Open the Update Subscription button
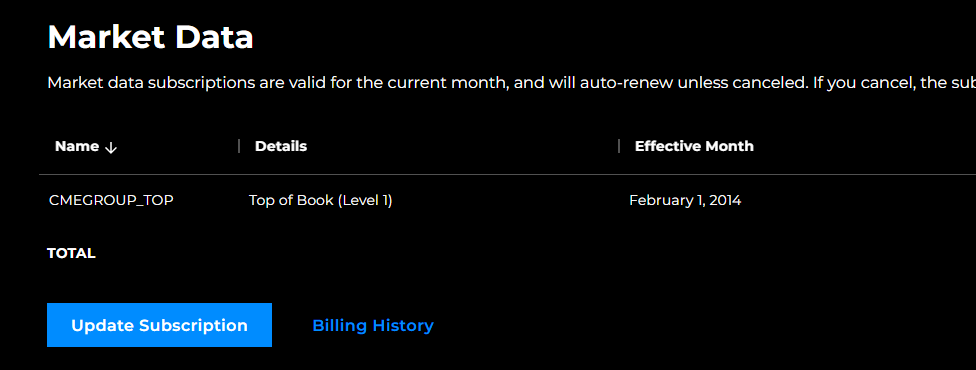976x370 pixels. point(159,325)
